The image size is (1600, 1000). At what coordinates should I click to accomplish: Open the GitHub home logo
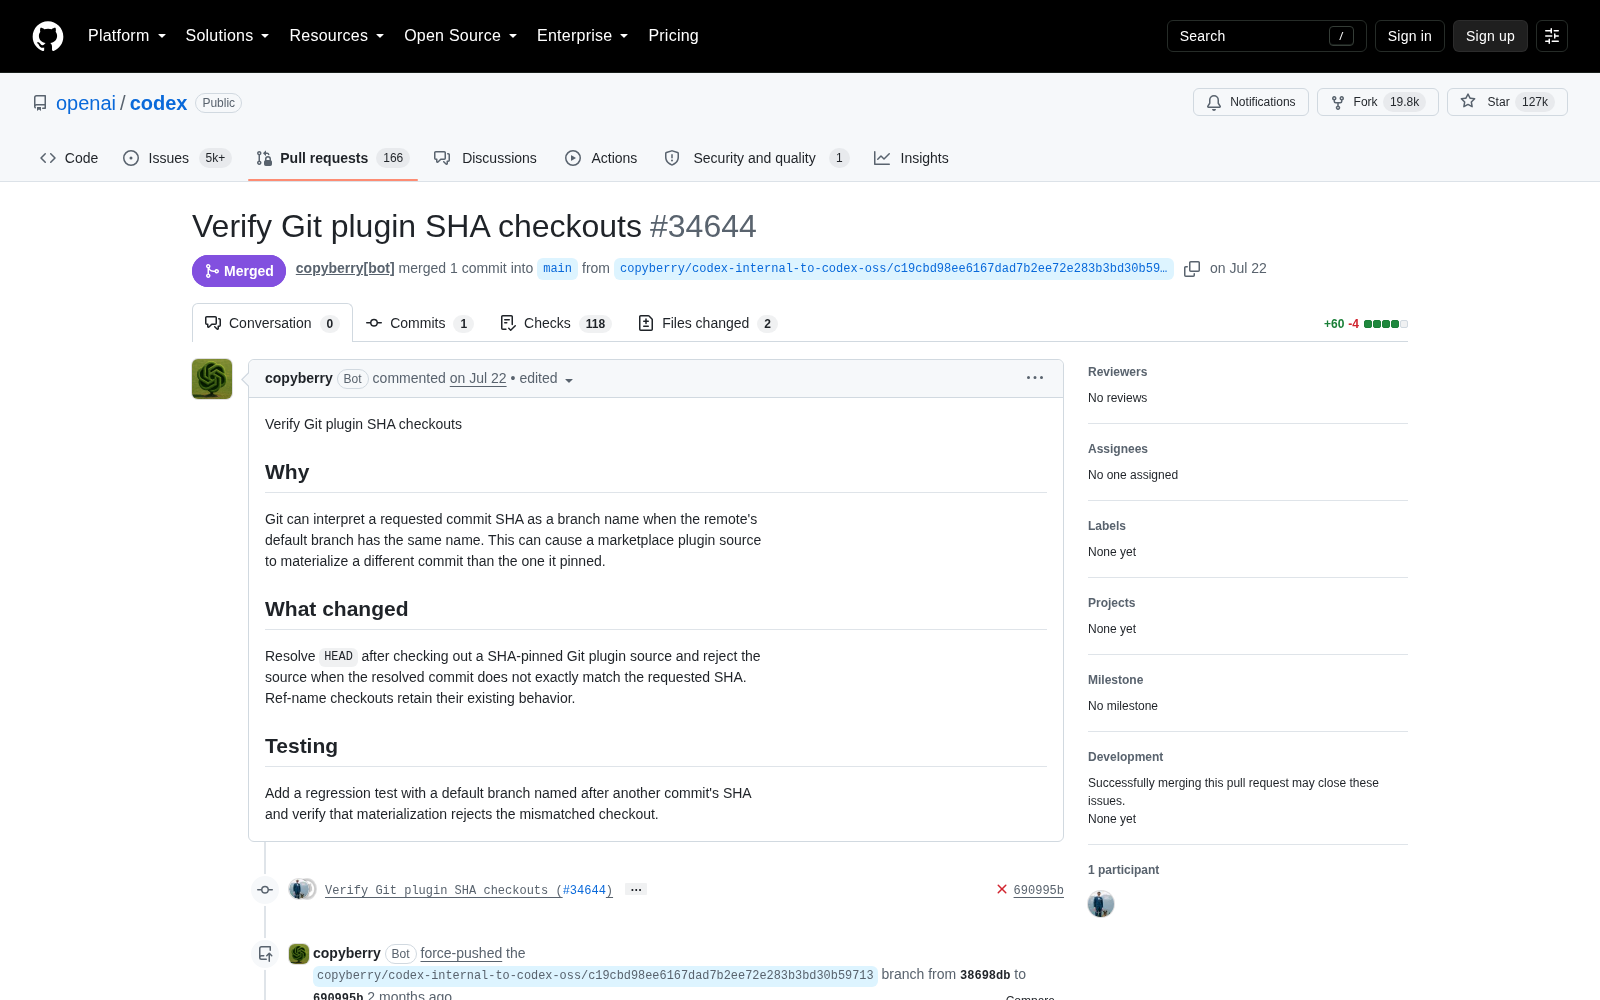48,36
